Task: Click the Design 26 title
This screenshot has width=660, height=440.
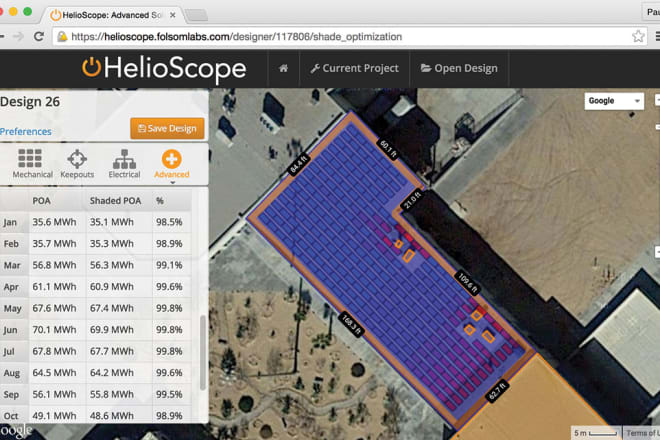Action: (x=30, y=101)
